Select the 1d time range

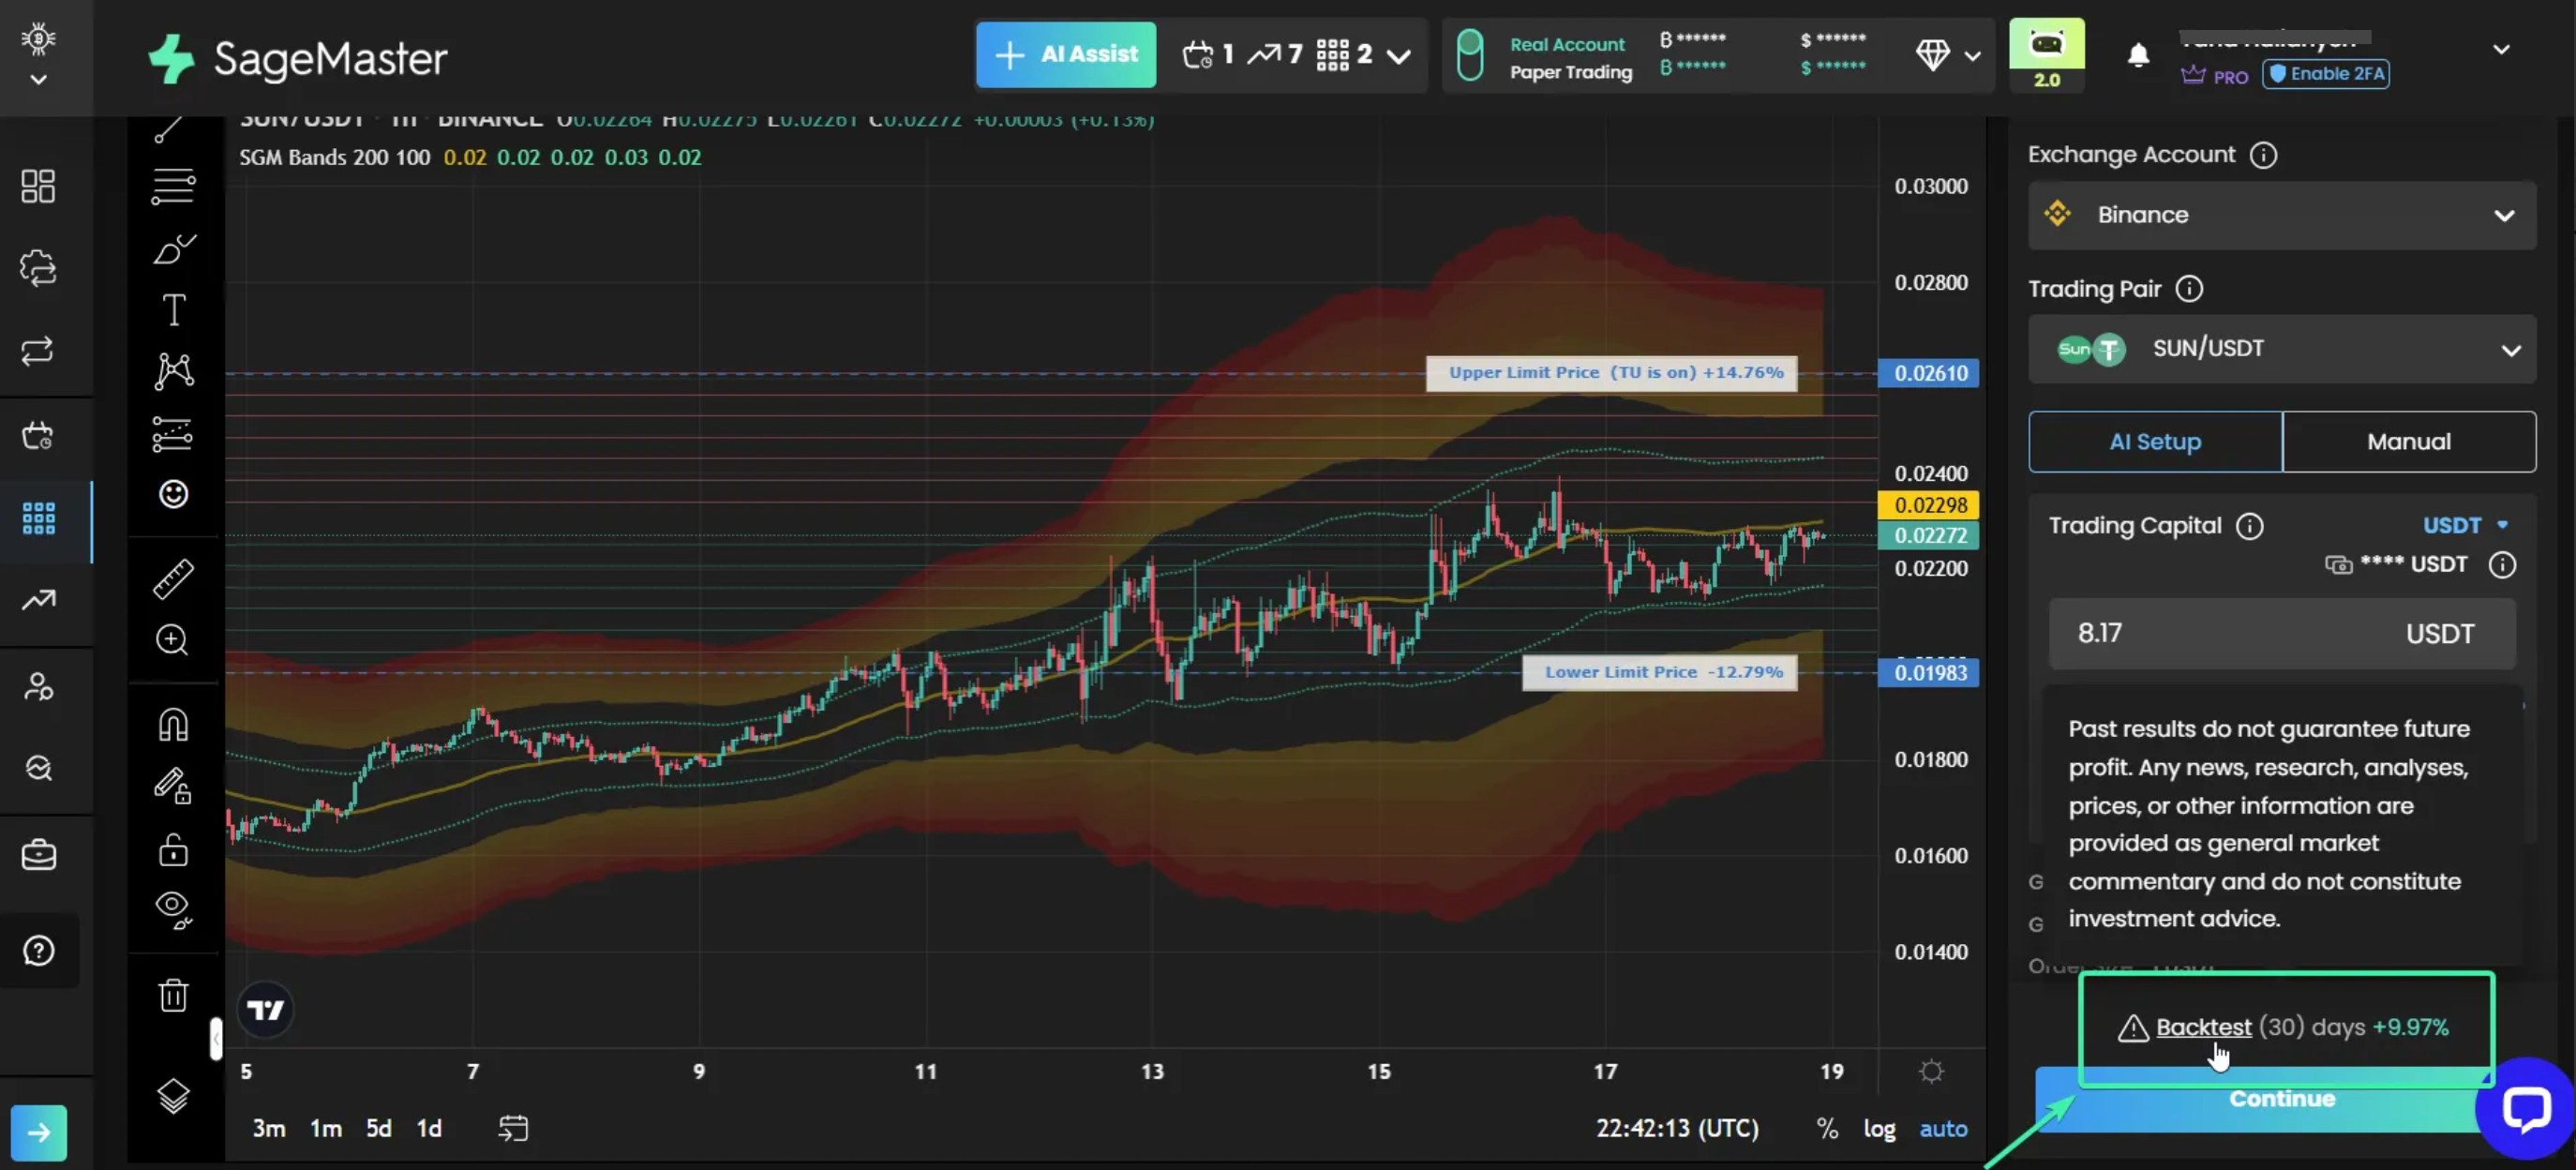click(x=429, y=1128)
